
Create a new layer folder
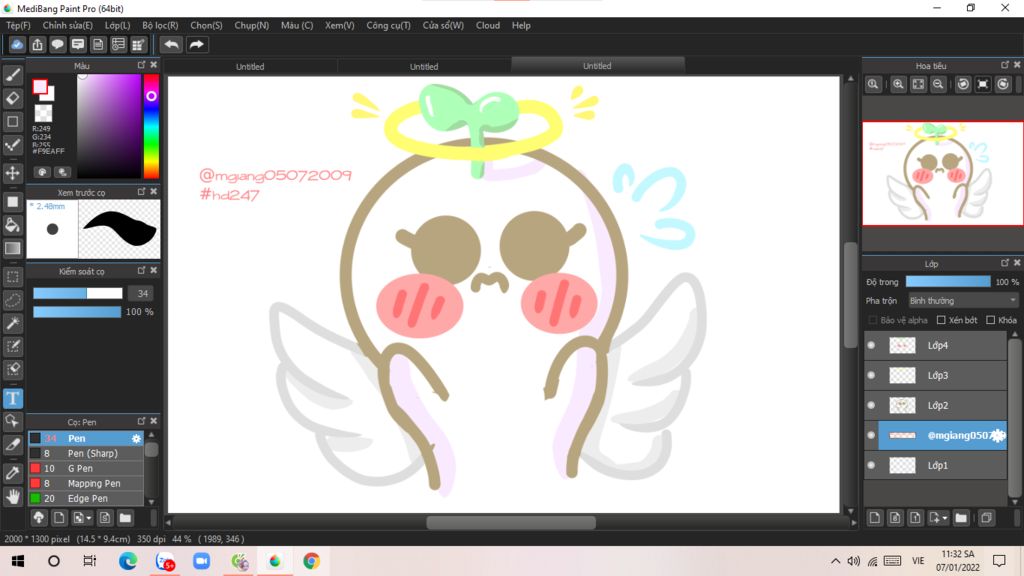(961, 518)
